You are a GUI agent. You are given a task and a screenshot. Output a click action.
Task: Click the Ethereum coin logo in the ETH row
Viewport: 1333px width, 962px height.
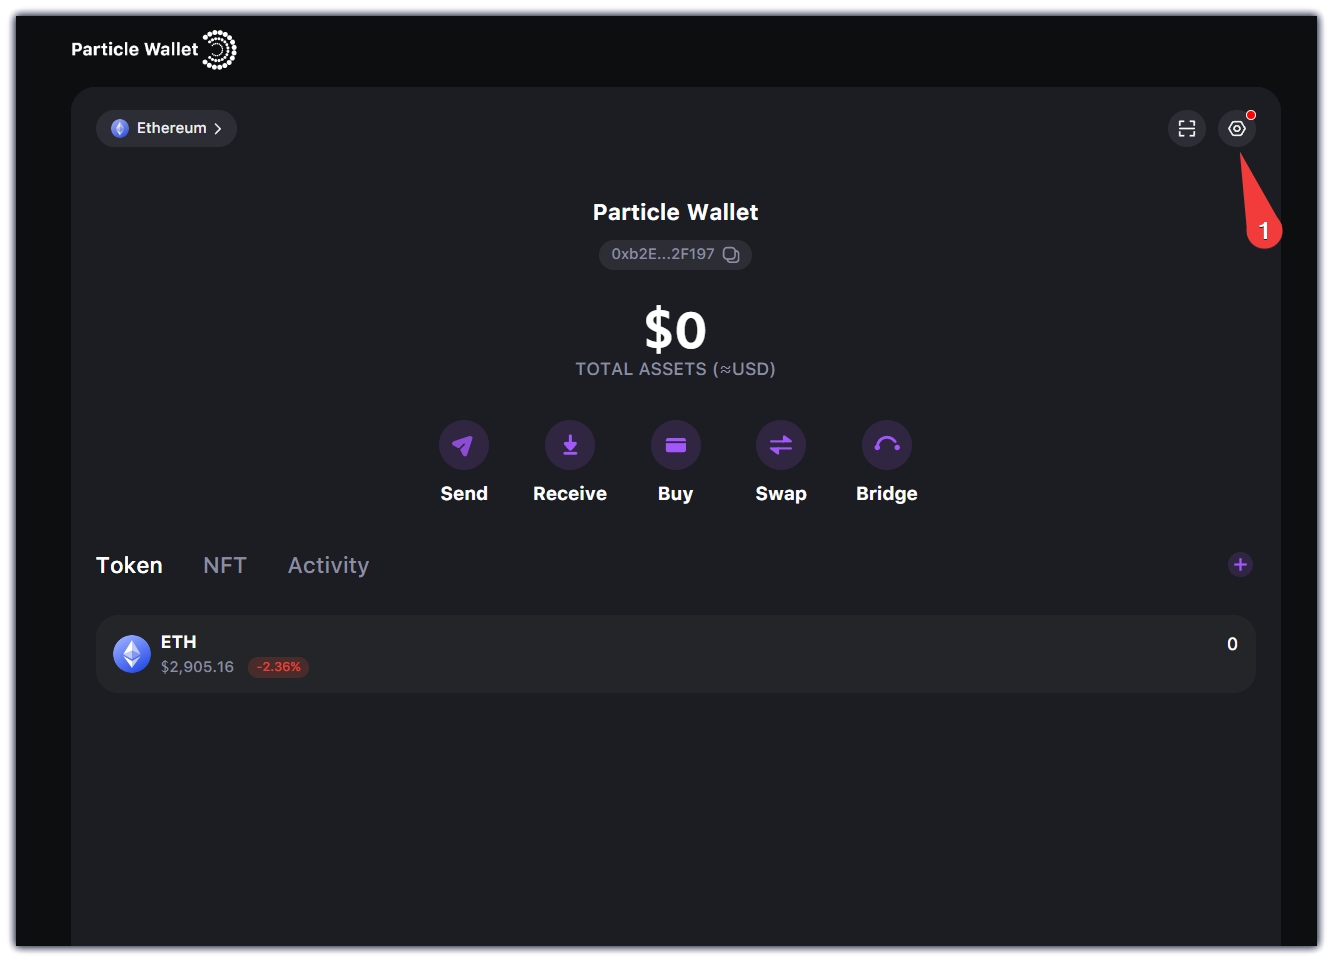(132, 654)
